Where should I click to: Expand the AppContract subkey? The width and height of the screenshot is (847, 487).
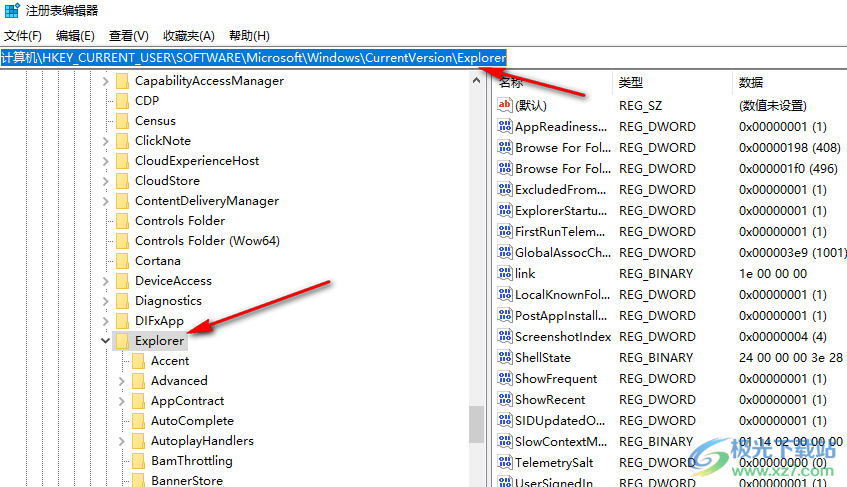(122, 401)
